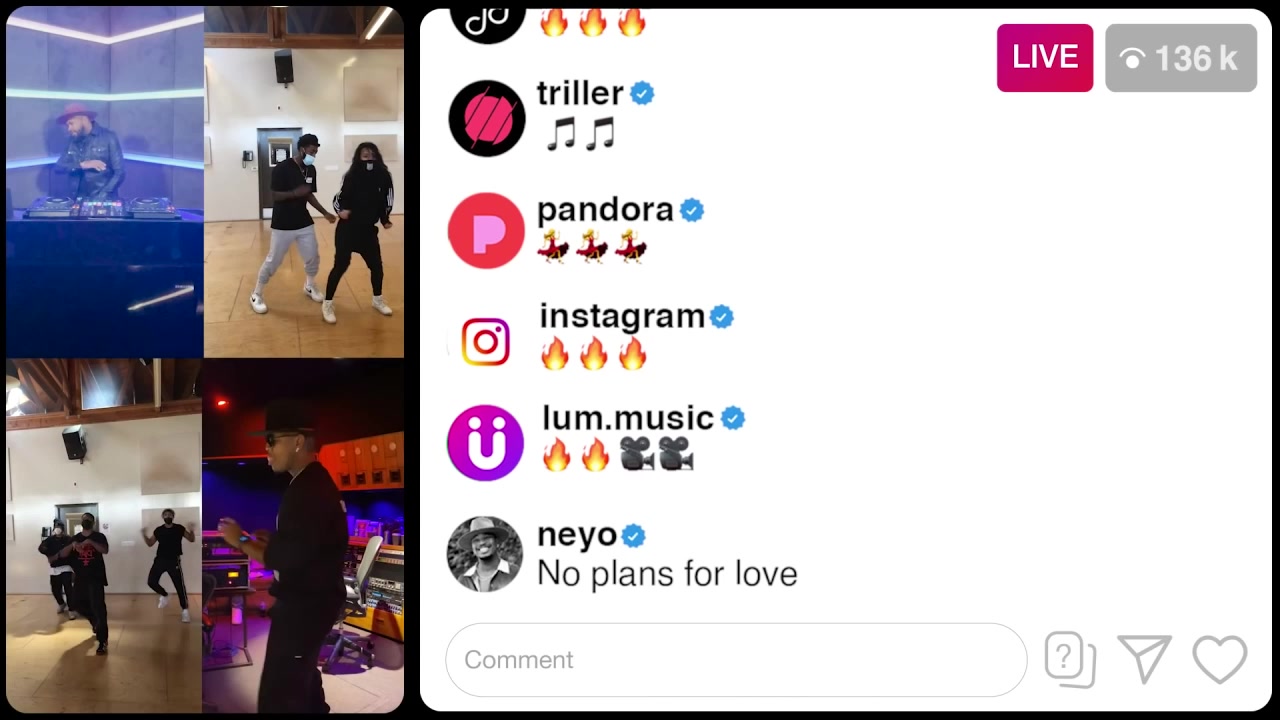Open the triller username link
Screen dimensions: 1280x720
click(x=580, y=93)
